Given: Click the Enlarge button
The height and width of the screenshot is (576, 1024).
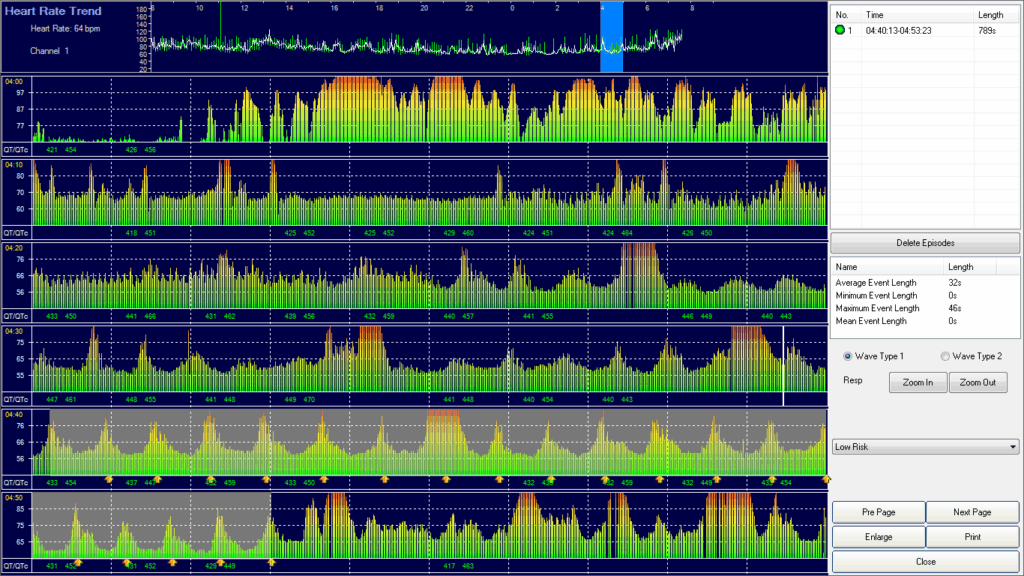Looking at the screenshot, I should pos(878,537).
